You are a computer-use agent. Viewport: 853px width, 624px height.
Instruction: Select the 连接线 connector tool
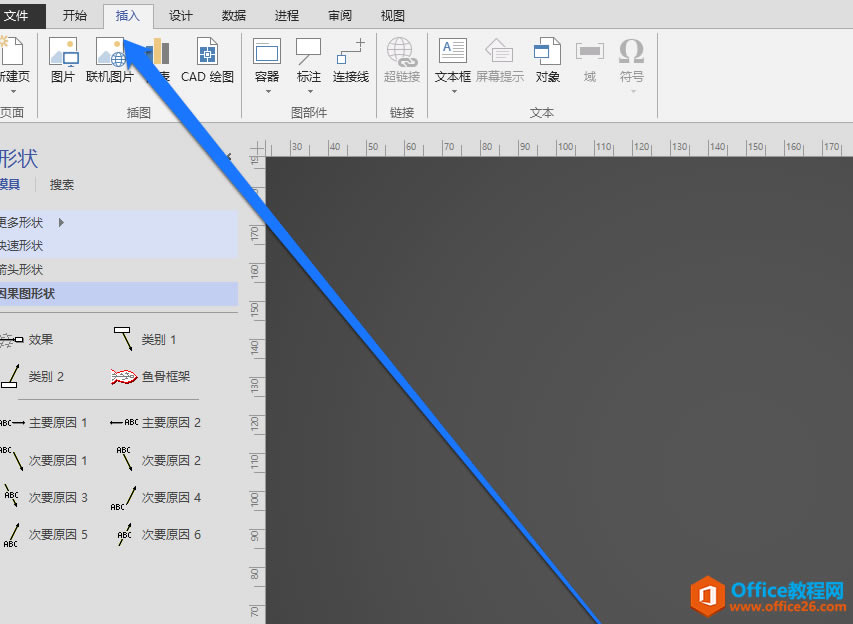click(351, 59)
